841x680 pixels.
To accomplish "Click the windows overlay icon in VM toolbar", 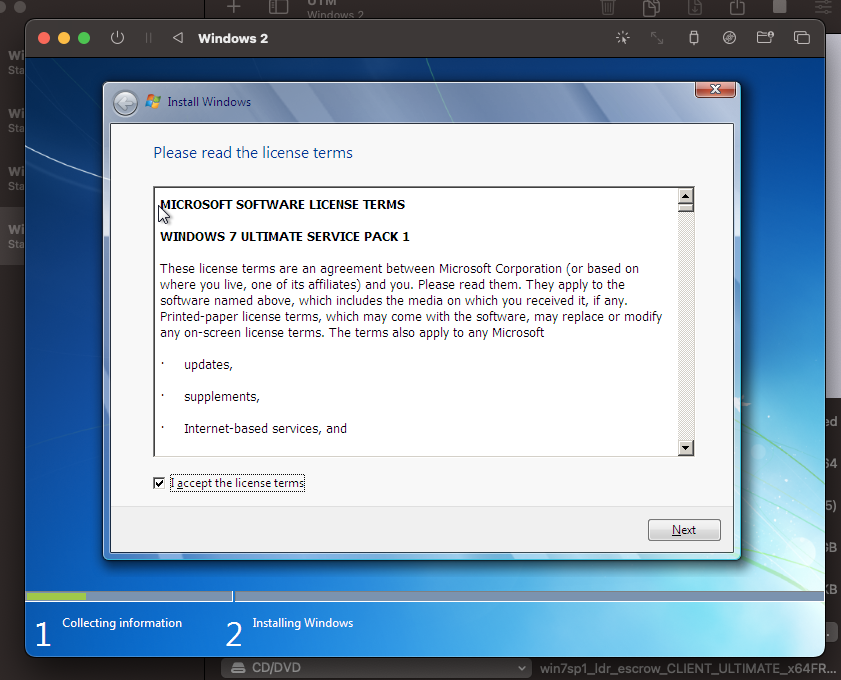I will (802, 38).
